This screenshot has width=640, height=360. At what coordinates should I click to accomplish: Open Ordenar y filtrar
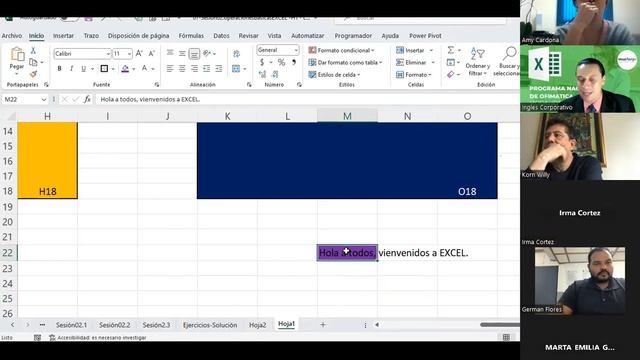coord(478,61)
